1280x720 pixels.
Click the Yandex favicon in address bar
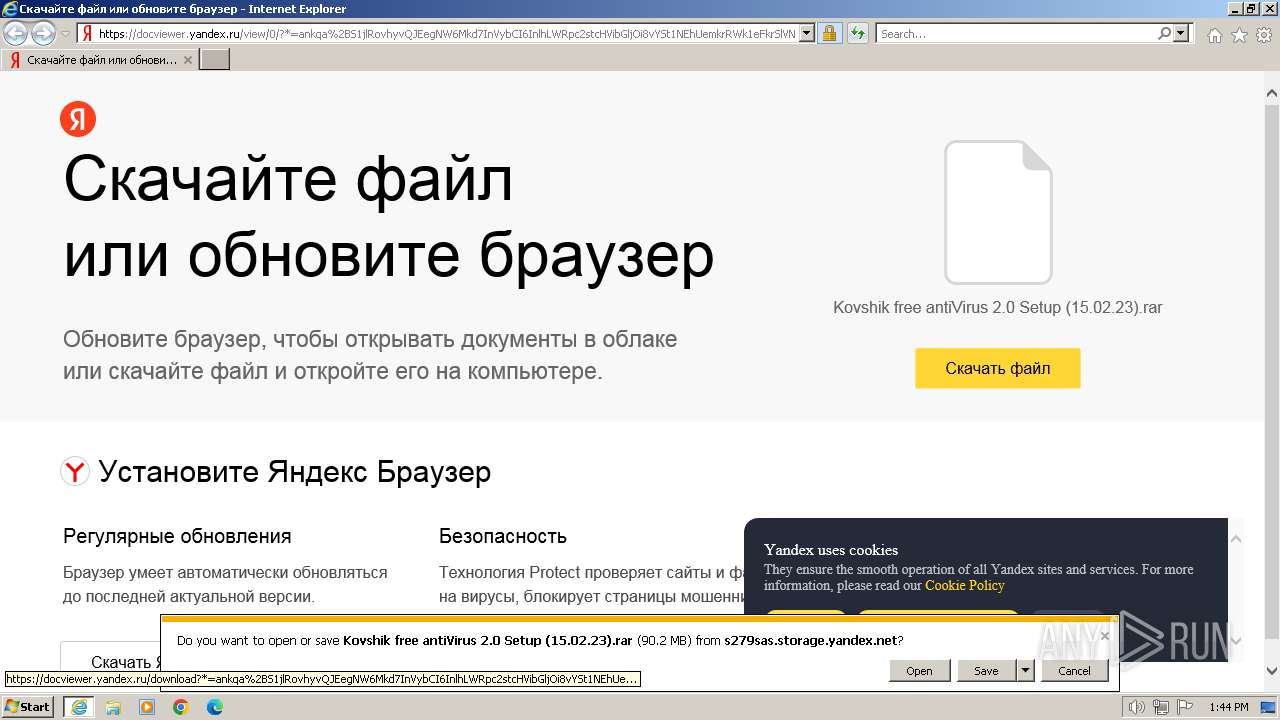point(87,33)
